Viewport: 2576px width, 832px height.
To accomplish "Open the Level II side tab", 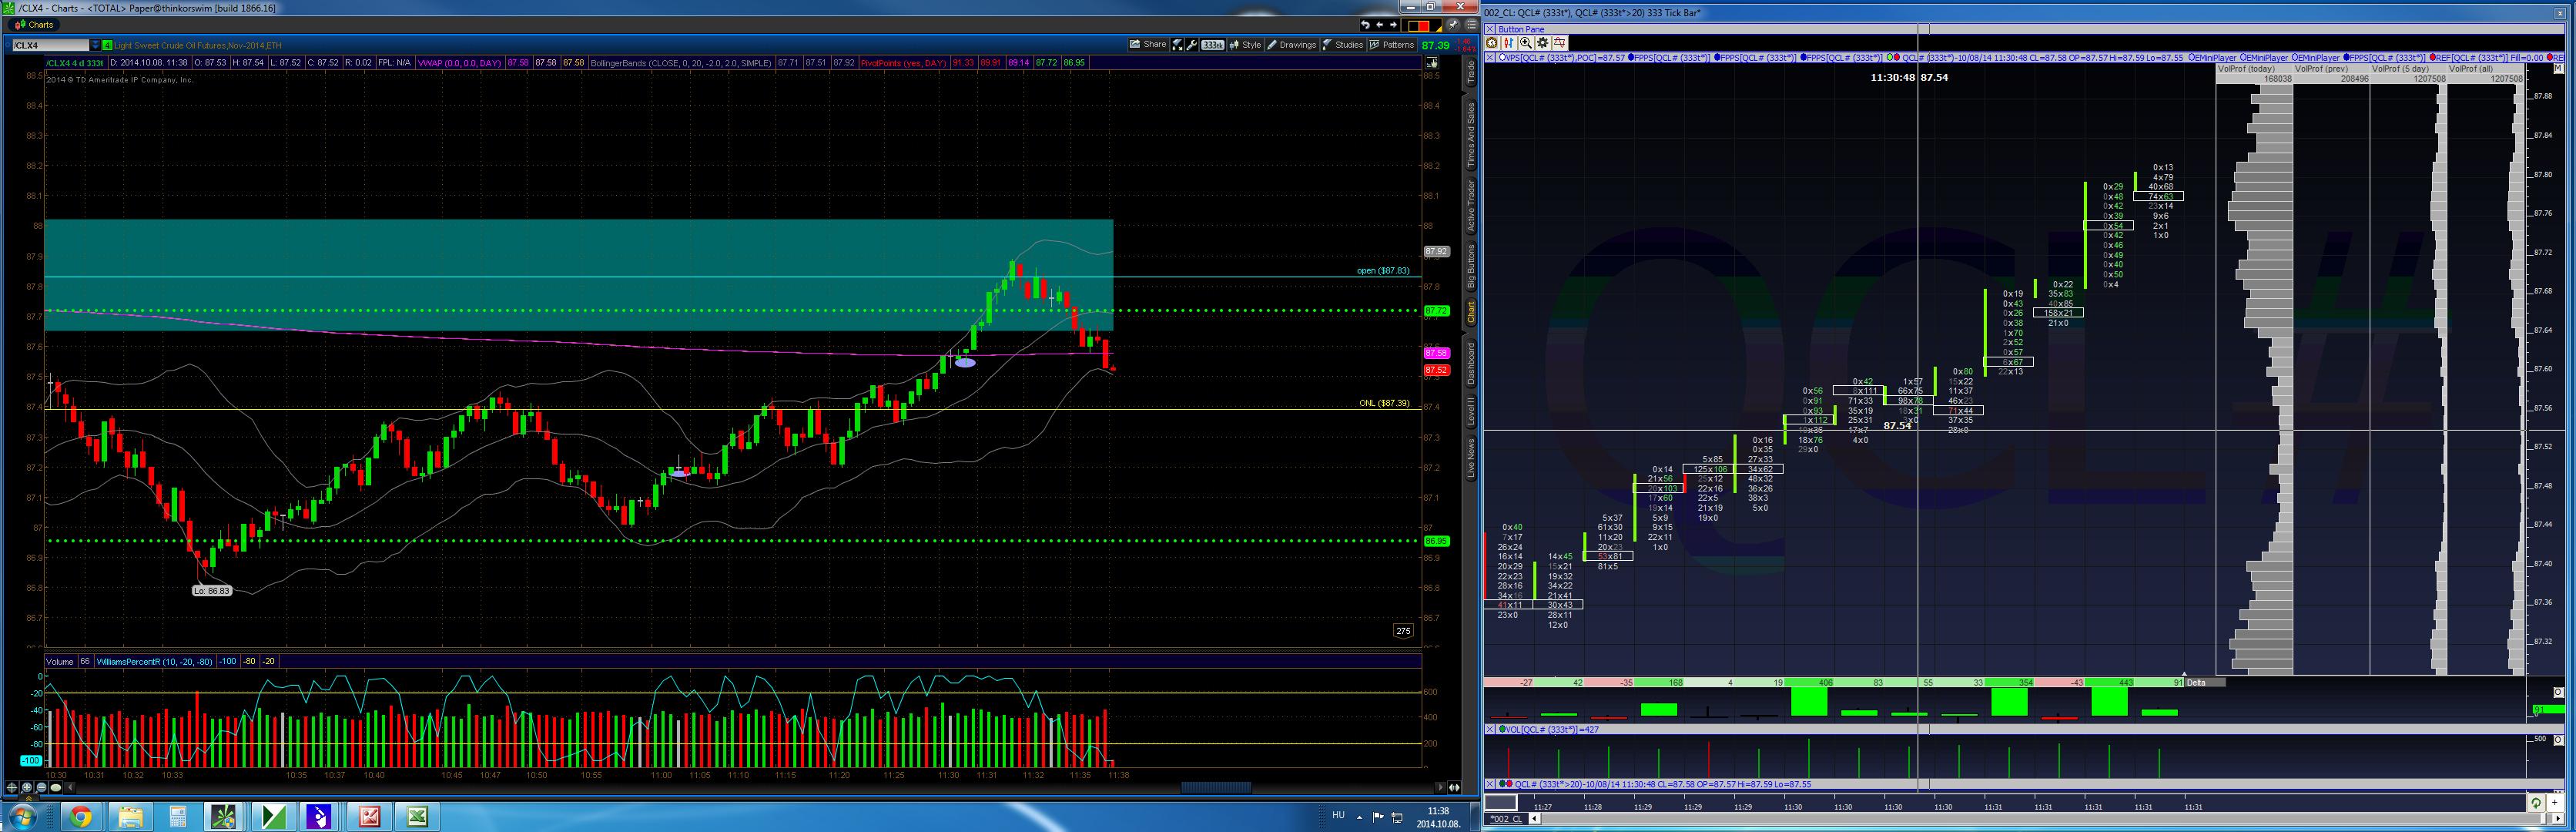I will [1470, 411].
